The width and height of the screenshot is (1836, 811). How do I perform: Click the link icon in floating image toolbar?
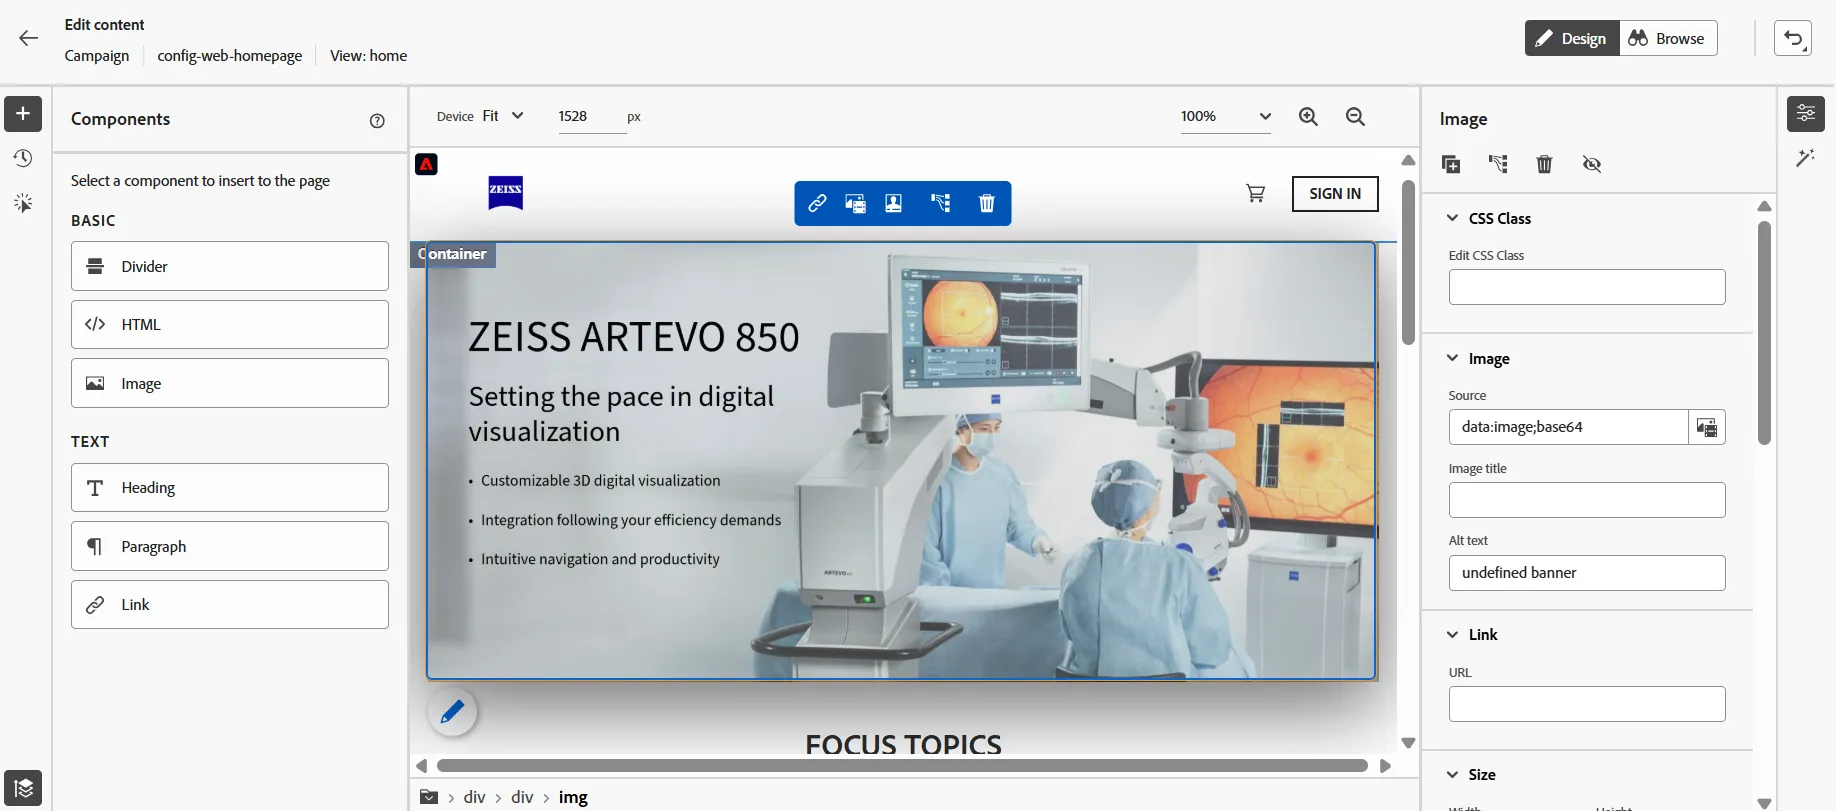(817, 203)
